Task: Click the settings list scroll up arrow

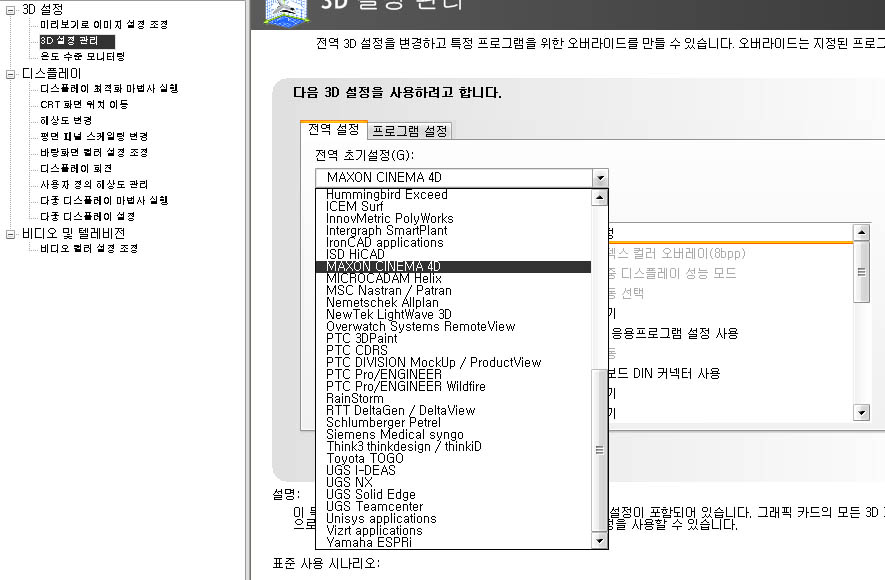Action: (861, 232)
